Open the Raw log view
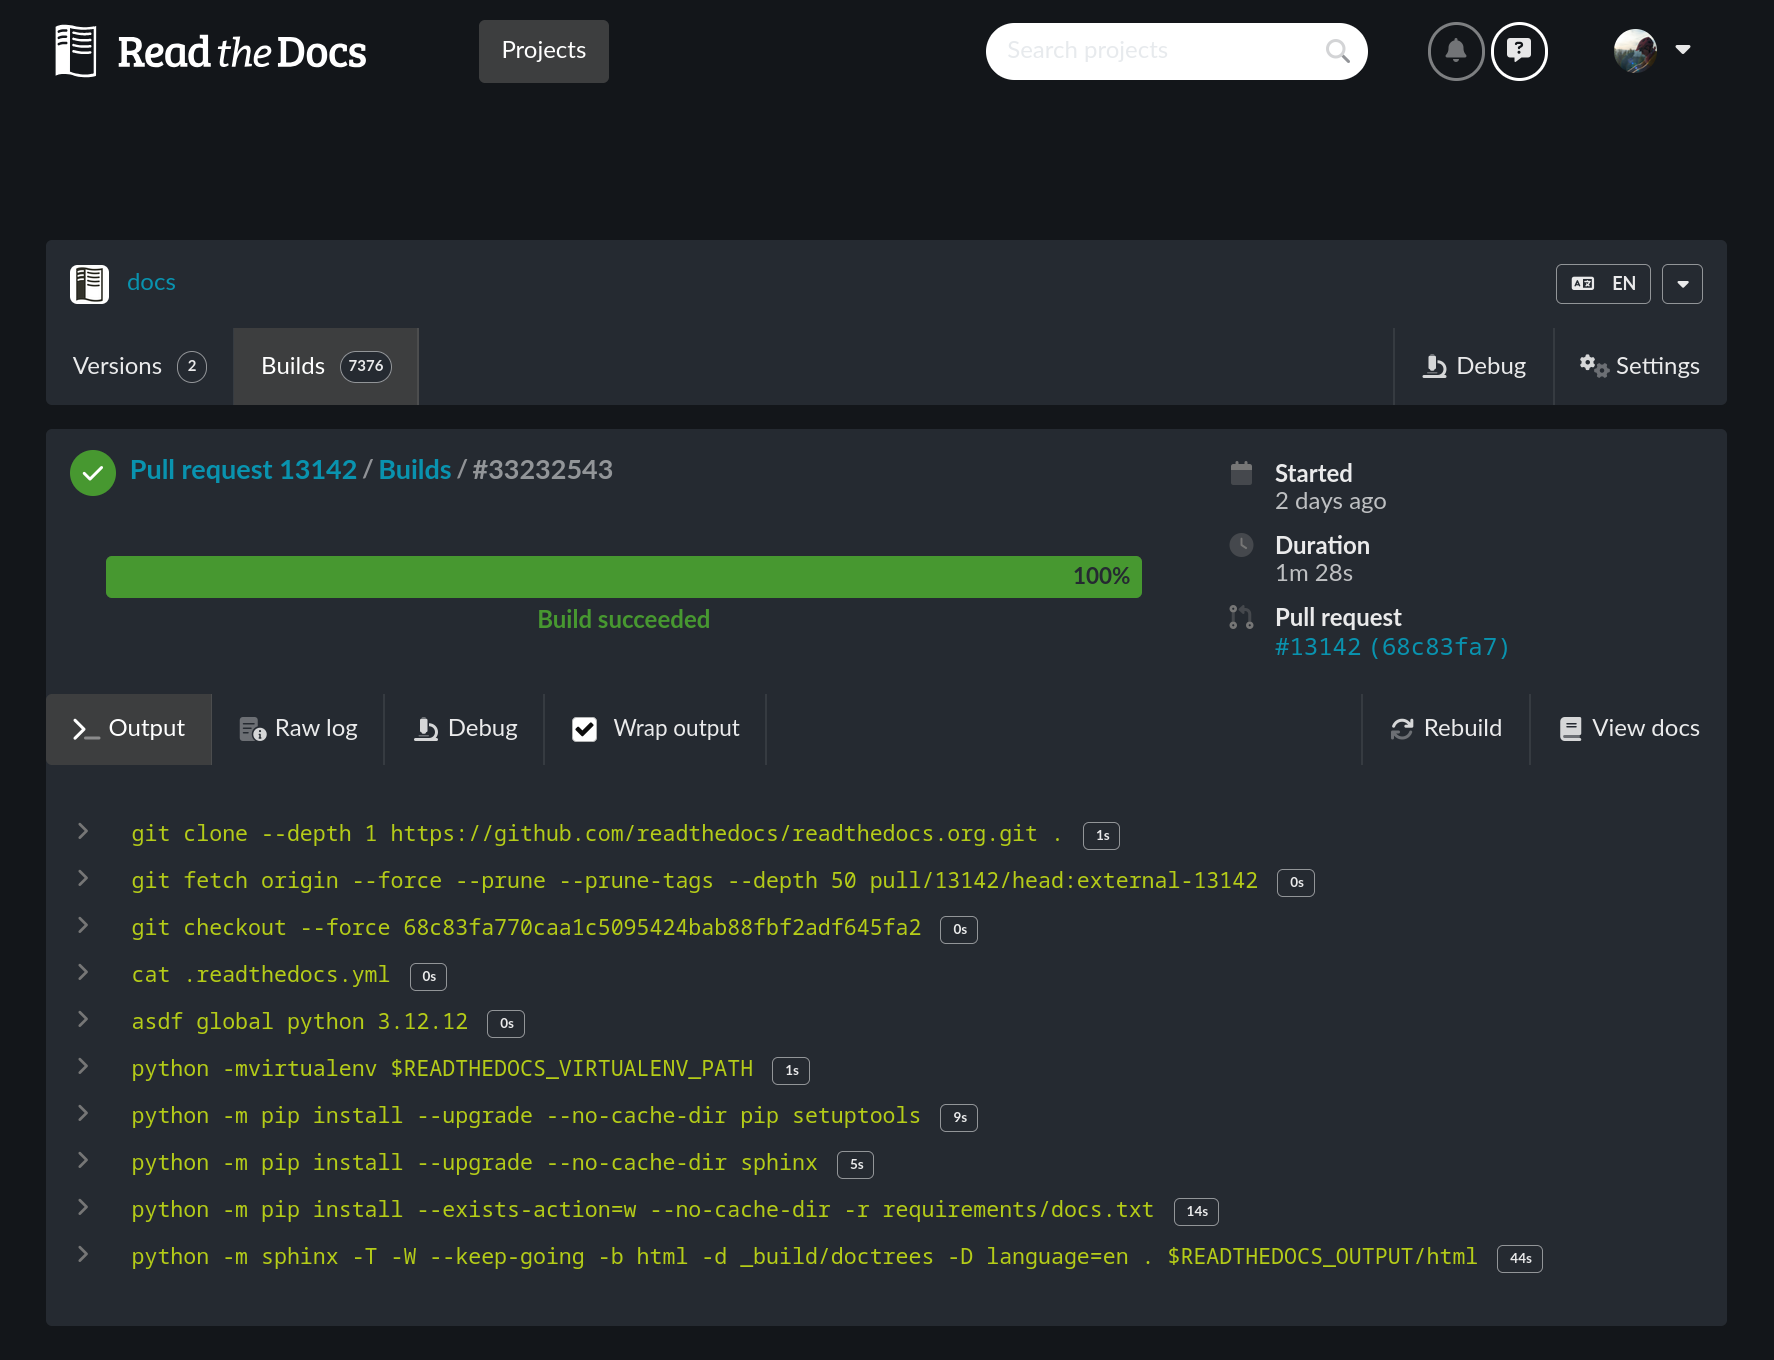 (x=298, y=729)
